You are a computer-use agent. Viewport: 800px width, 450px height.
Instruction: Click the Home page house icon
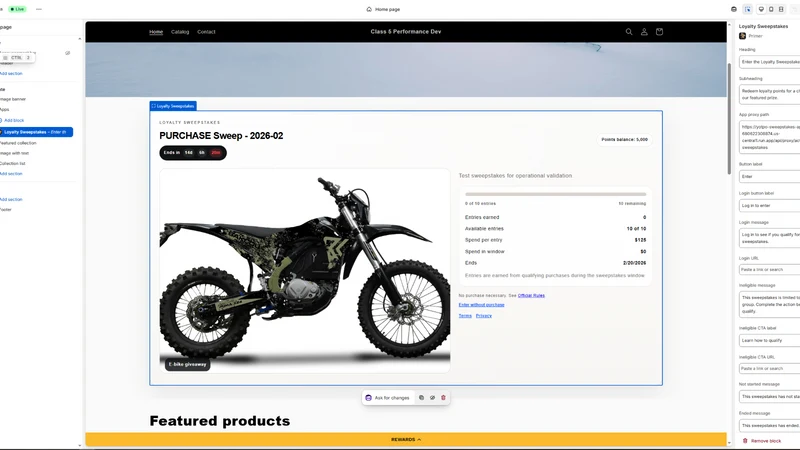pyautogui.click(x=369, y=9)
